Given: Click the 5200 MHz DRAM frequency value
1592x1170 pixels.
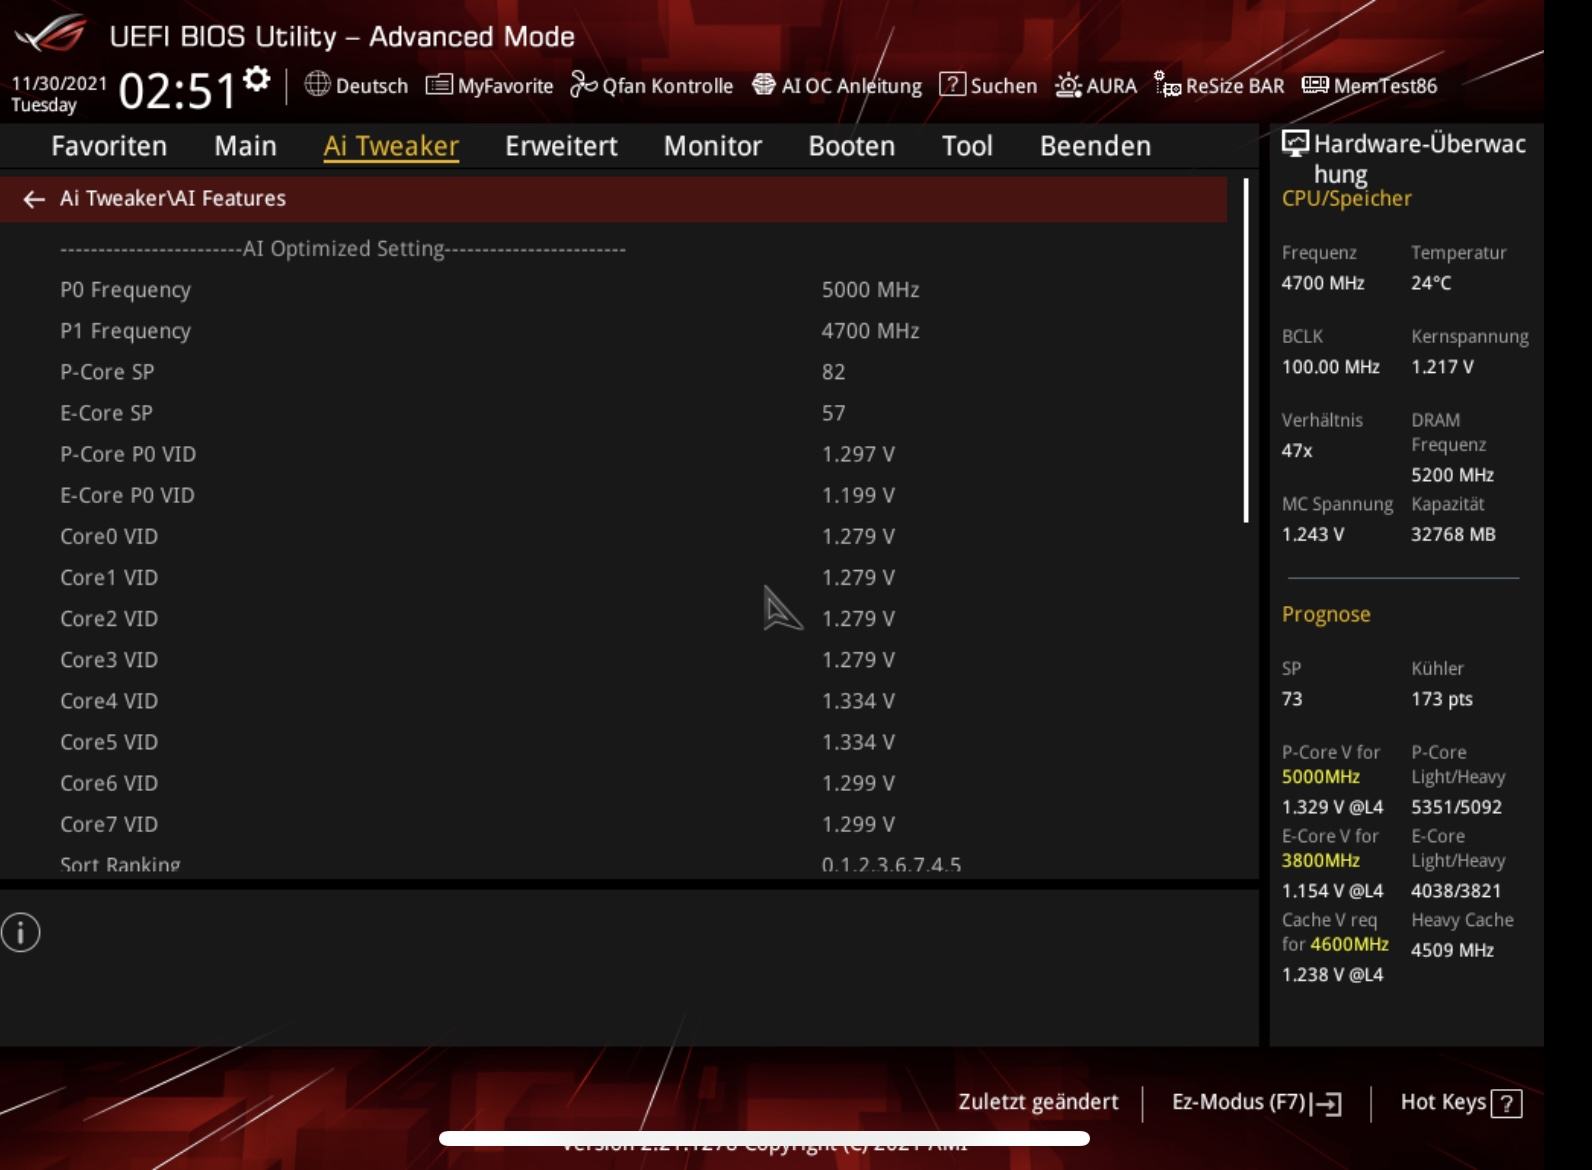Looking at the screenshot, I should coord(1452,475).
